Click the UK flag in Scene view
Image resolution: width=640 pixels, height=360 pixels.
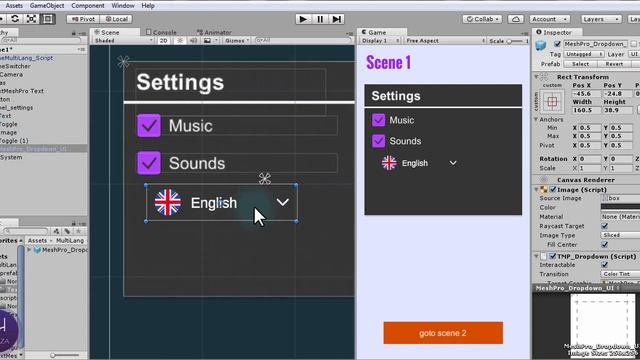pos(168,202)
